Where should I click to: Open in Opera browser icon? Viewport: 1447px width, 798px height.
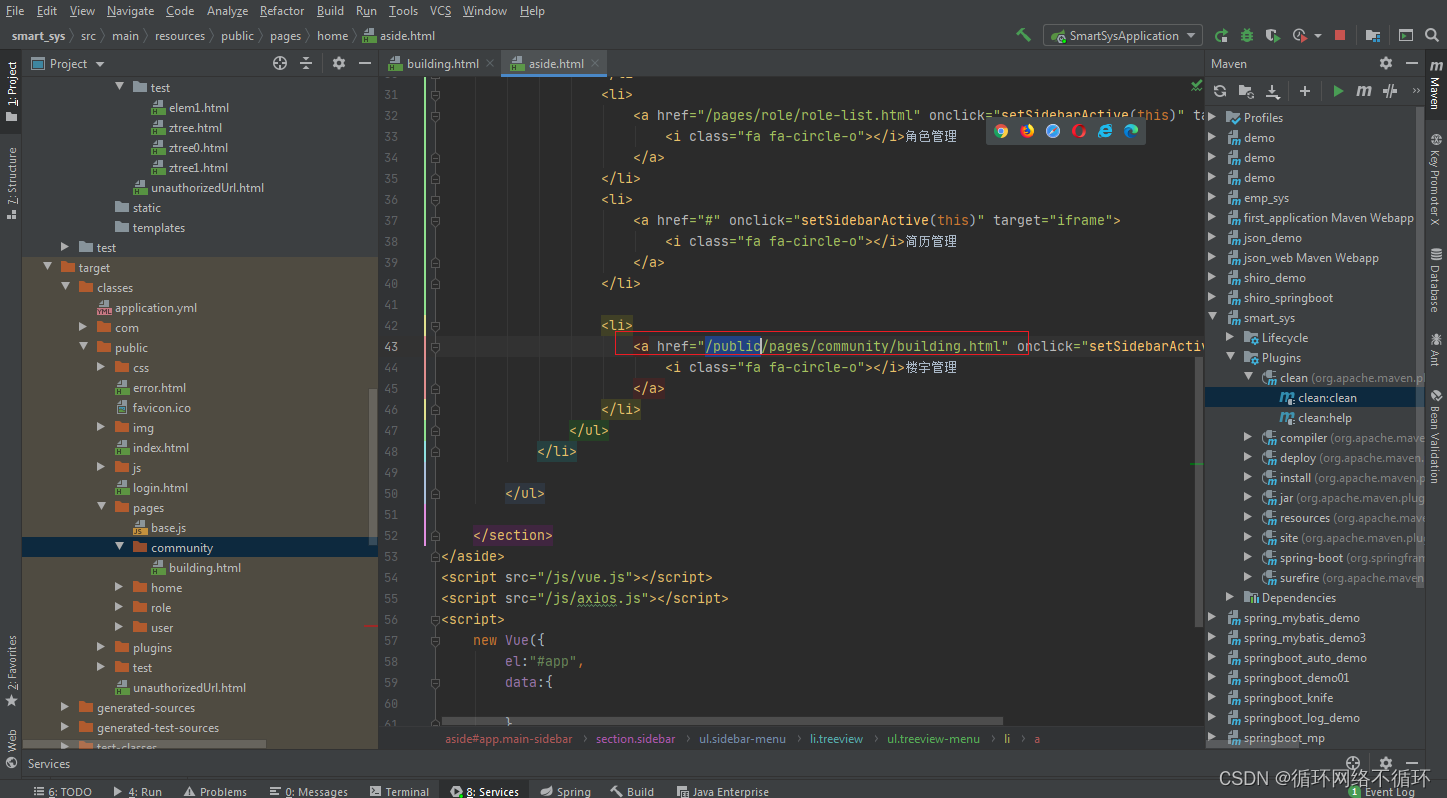[1079, 131]
